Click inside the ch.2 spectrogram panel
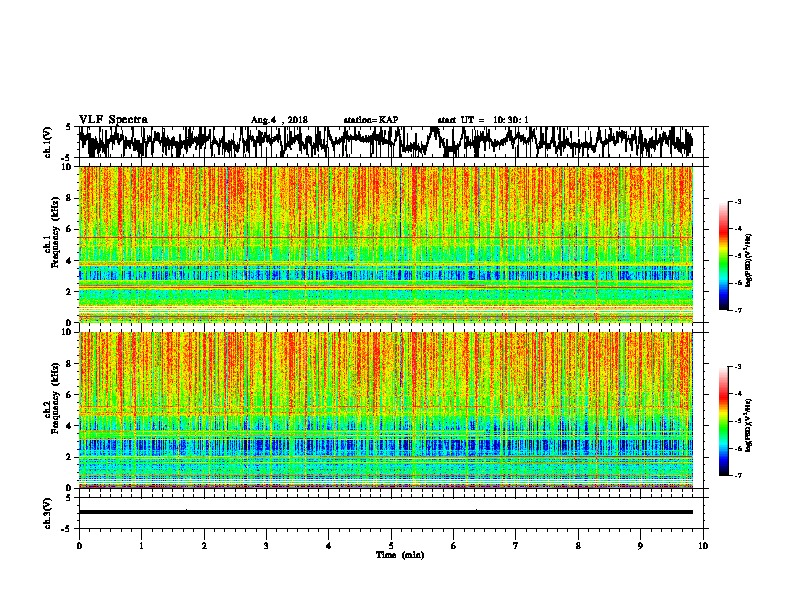This screenshot has height=612, width=792. 386,410
